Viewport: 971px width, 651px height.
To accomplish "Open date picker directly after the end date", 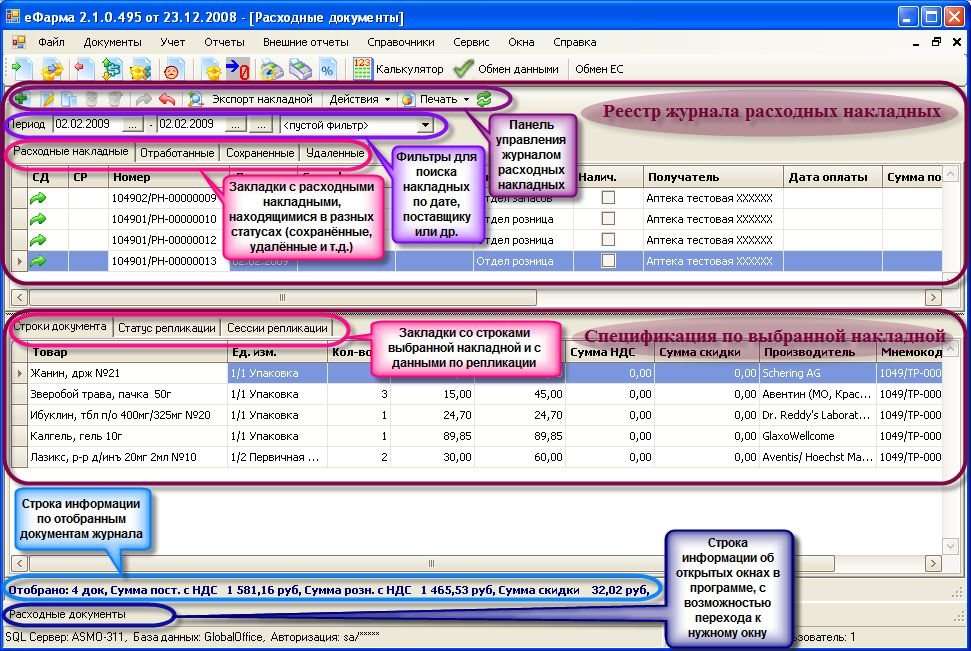I will (x=235, y=125).
